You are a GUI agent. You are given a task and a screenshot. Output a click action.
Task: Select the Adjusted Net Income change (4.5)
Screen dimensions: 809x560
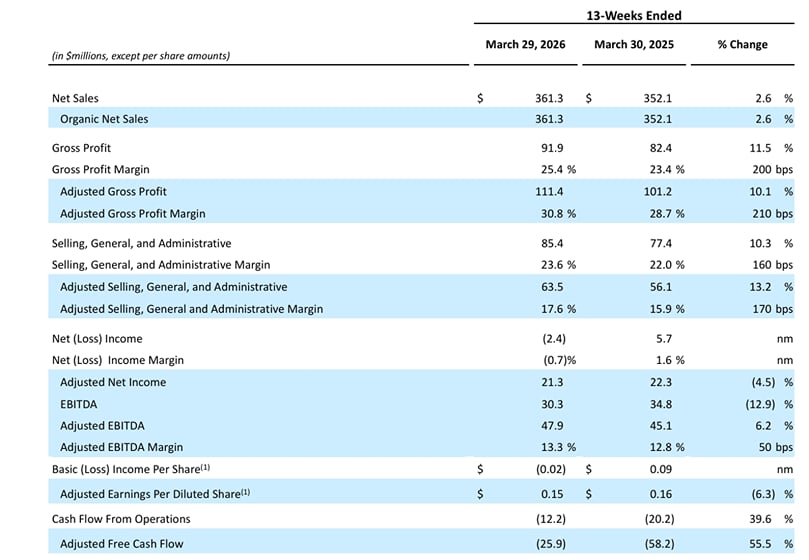coord(763,382)
